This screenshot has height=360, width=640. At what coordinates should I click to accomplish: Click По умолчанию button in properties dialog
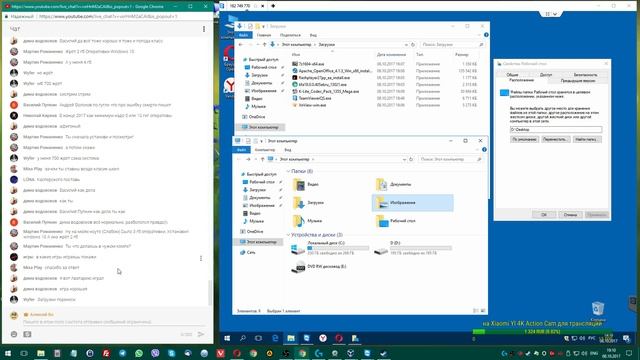click(524, 140)
